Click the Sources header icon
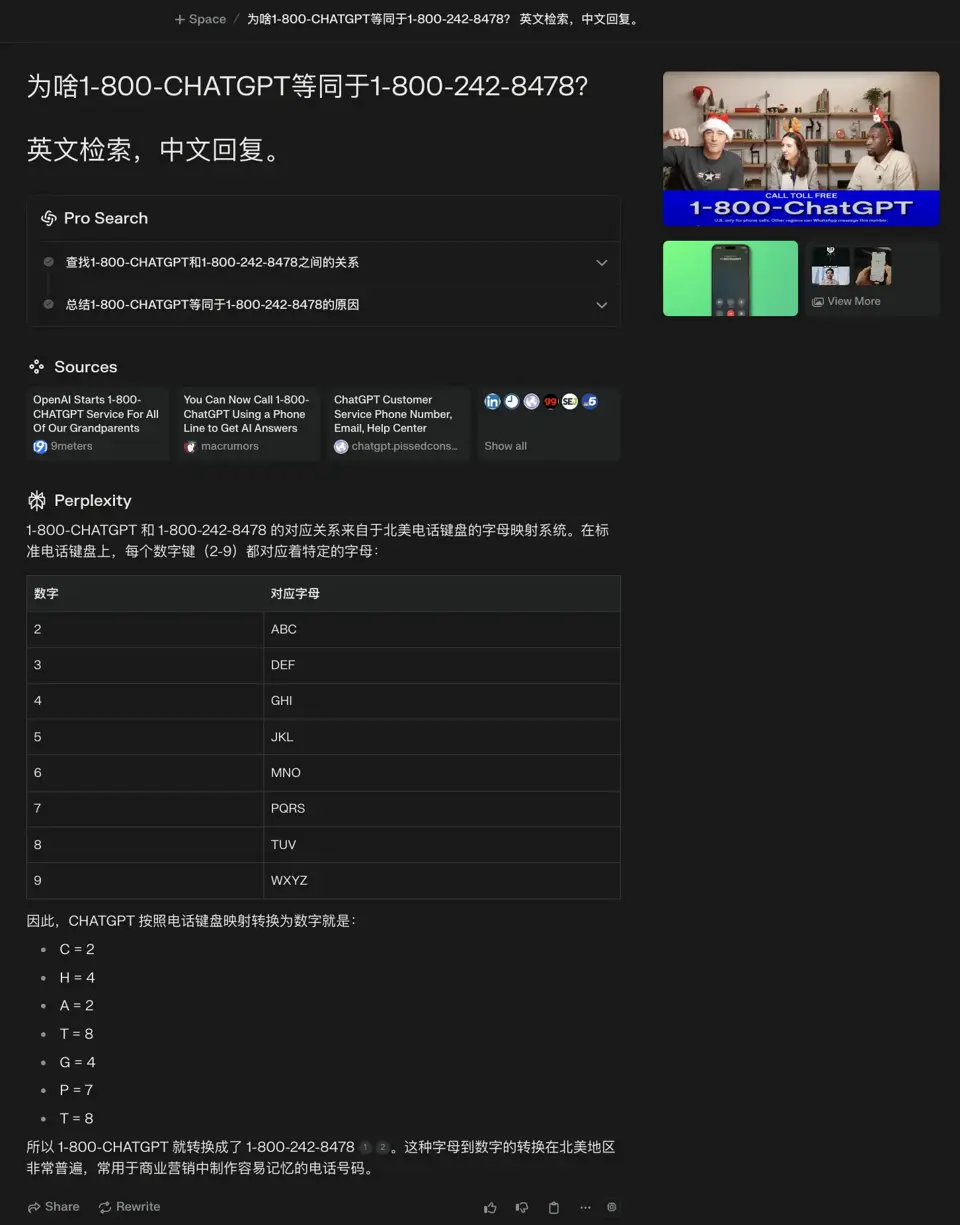This screenshot has width=960, height=1225. [36, 367]
